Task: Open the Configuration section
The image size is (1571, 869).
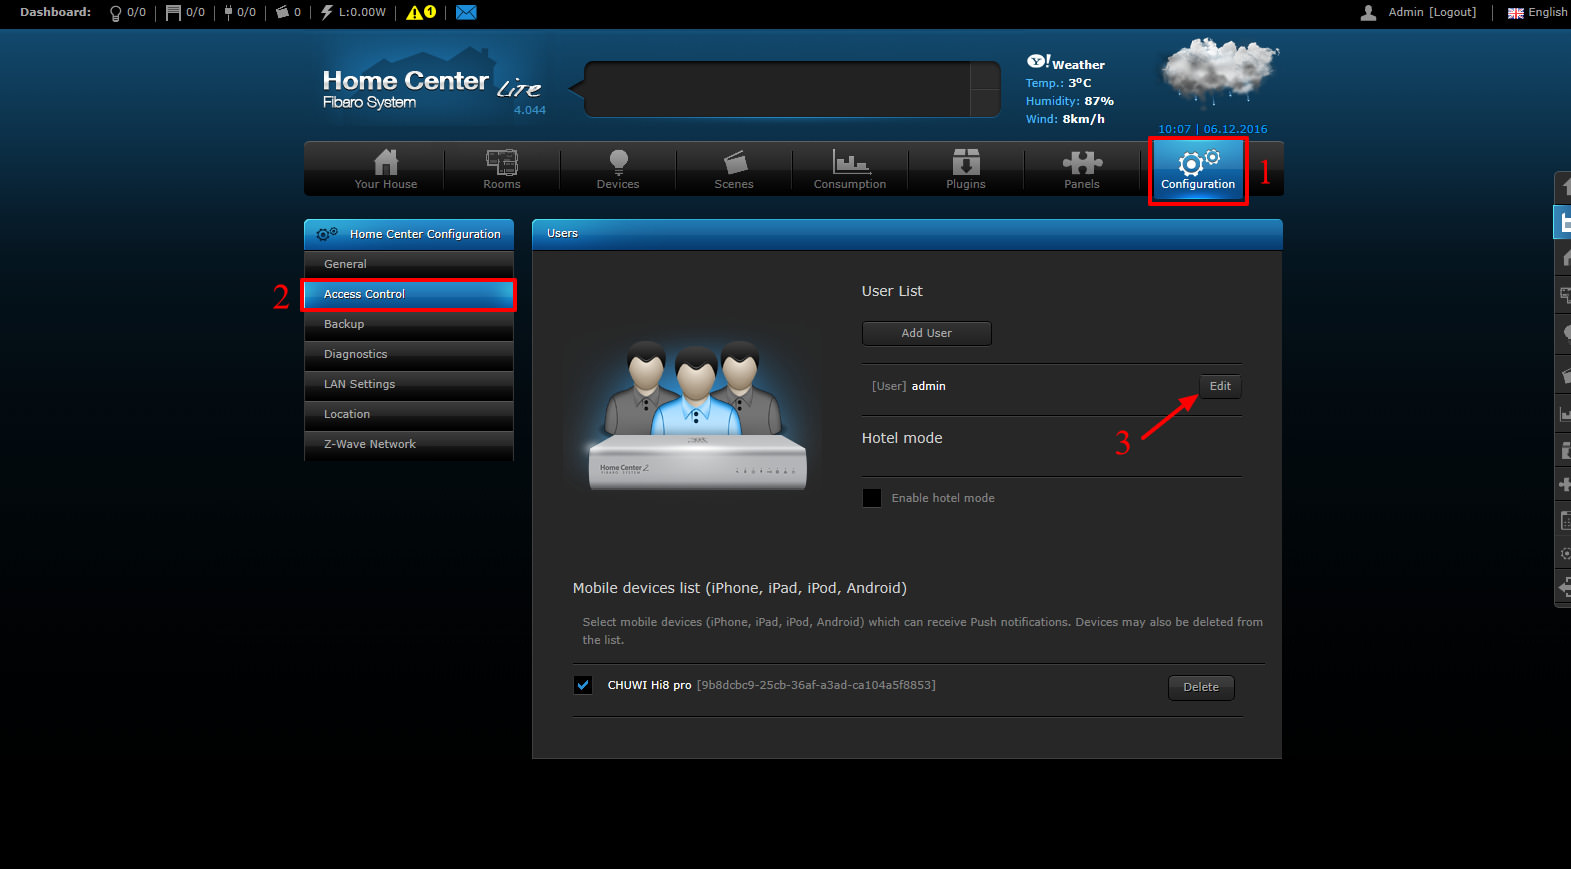Action: [x=1198, y=170]
